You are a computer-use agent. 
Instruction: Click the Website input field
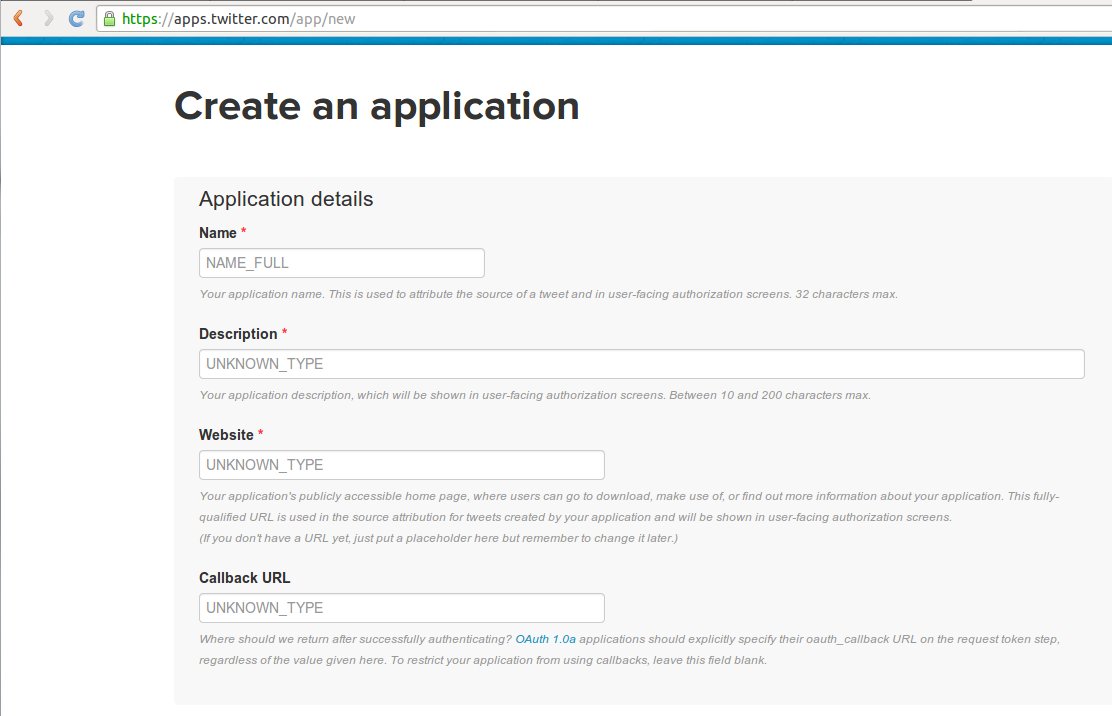point(402,465)
